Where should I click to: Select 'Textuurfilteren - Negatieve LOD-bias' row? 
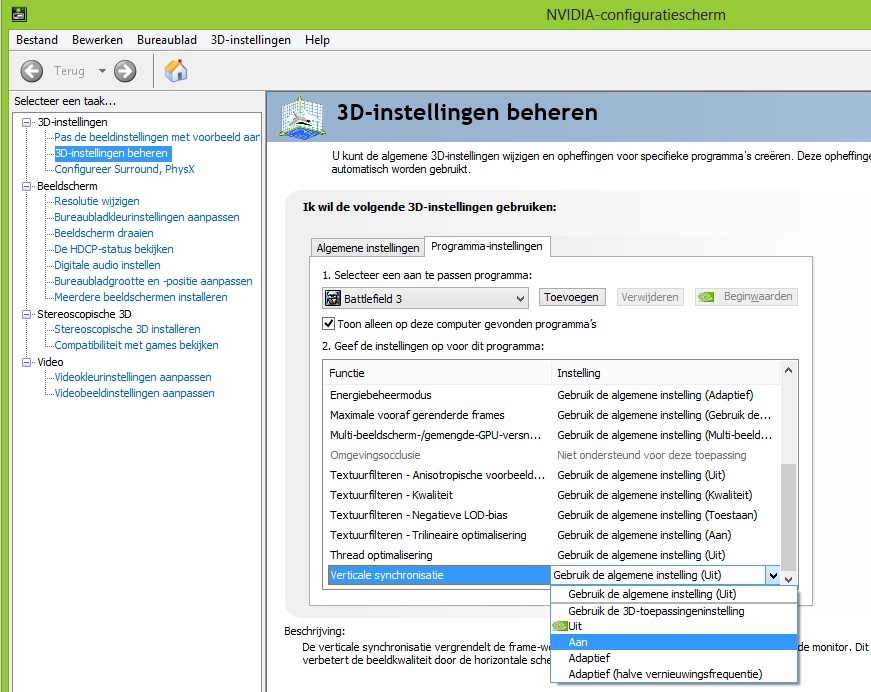[x=552, y=515]
